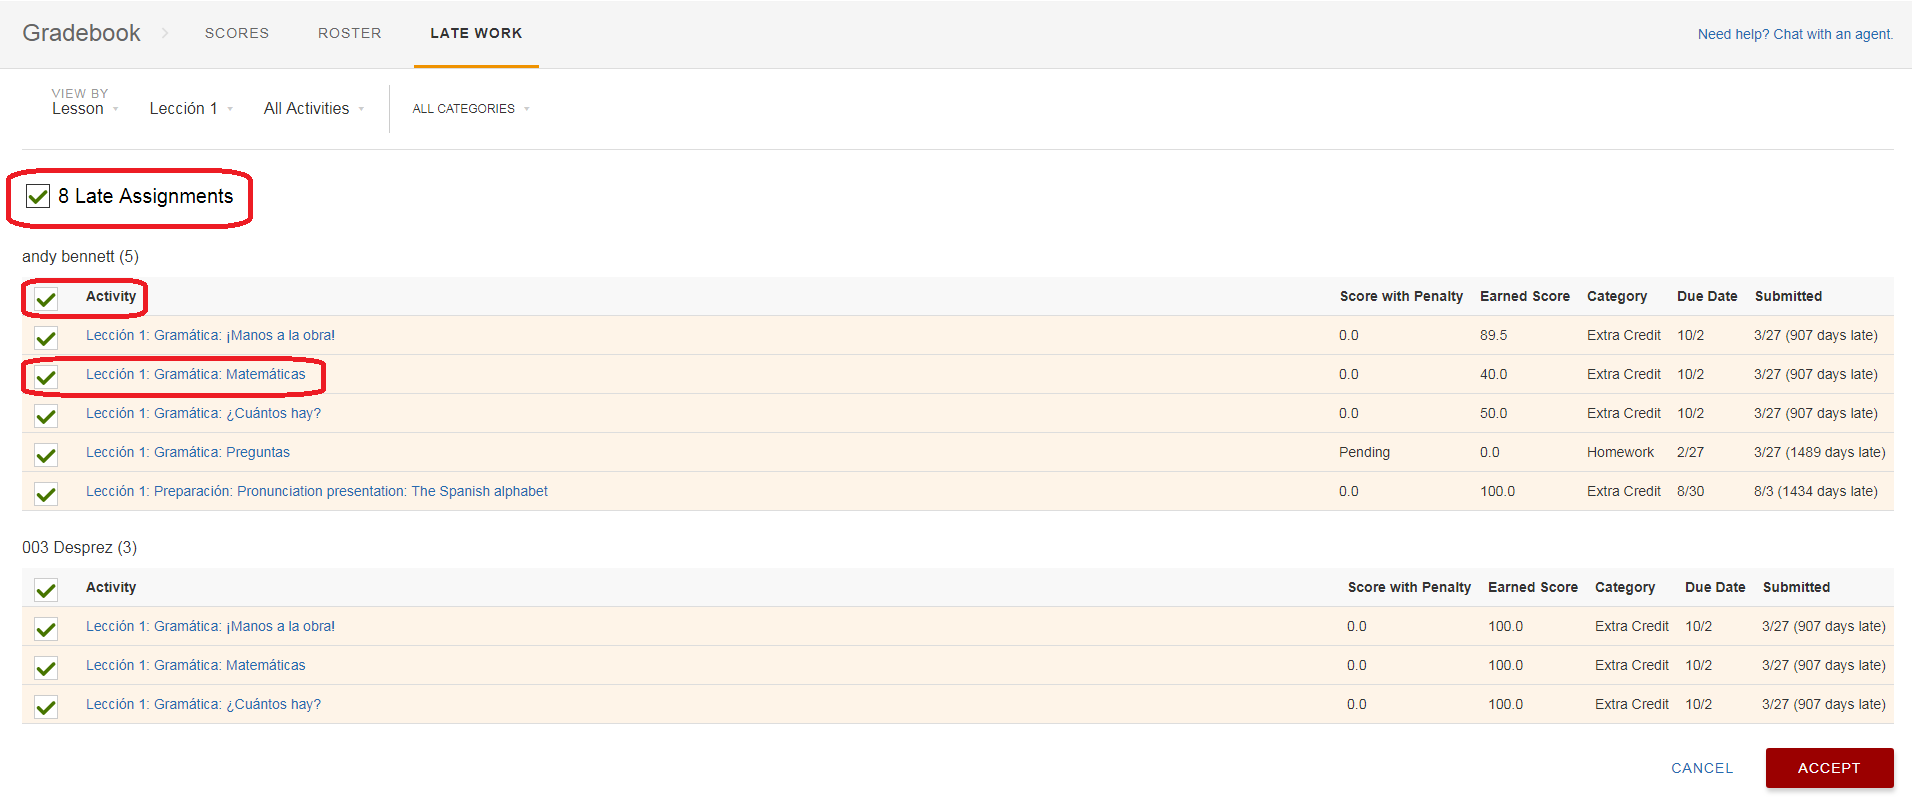Open 003 Desprez's Gramática: Matemáticas link
This screenshot has height=801, width=1912.
coord(196,665)
